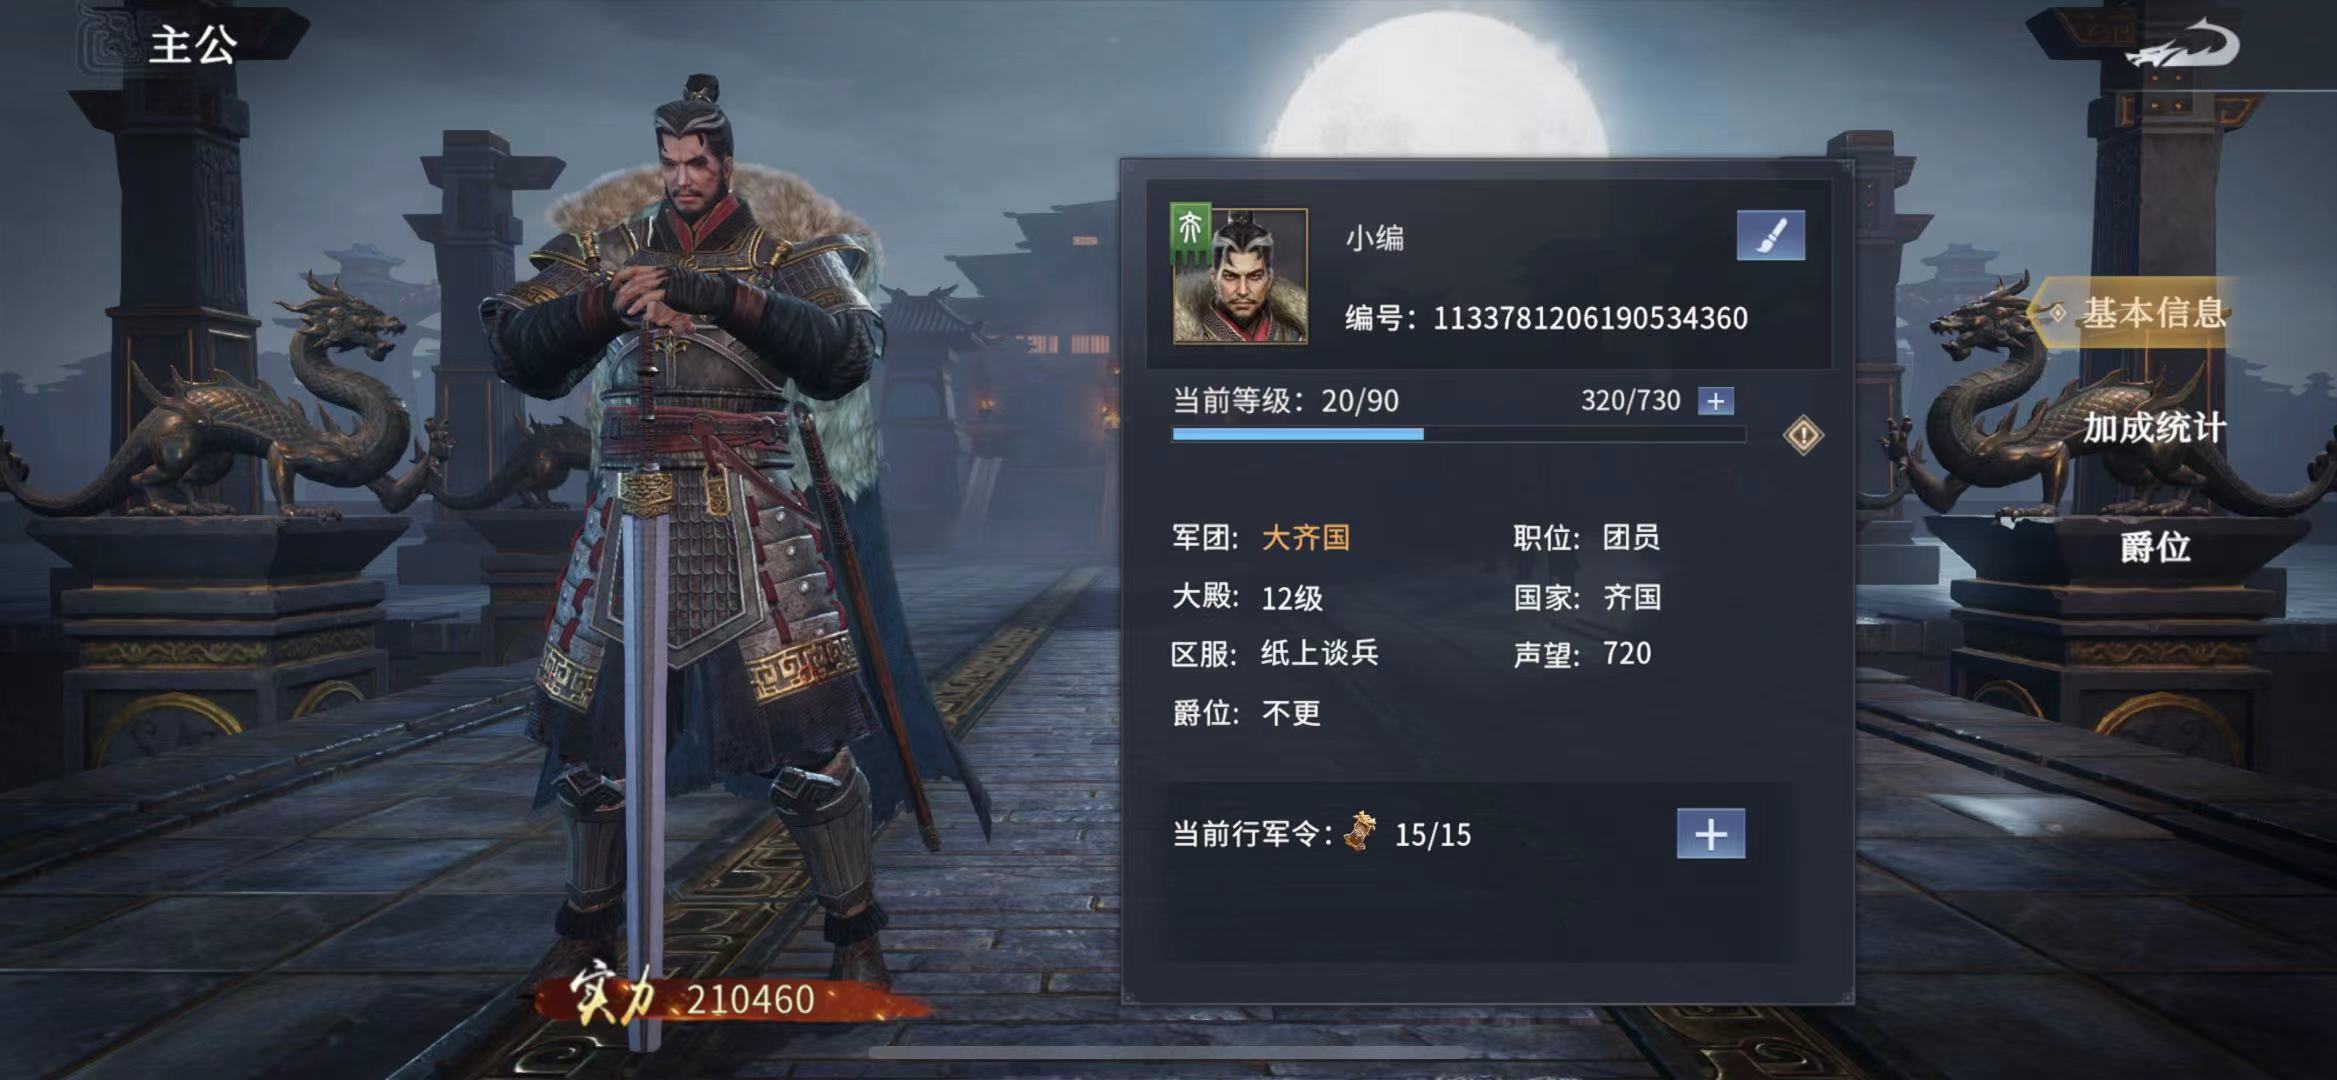Click the lord portrait avatar
2337x1080 pixels.
(1240, 276)
